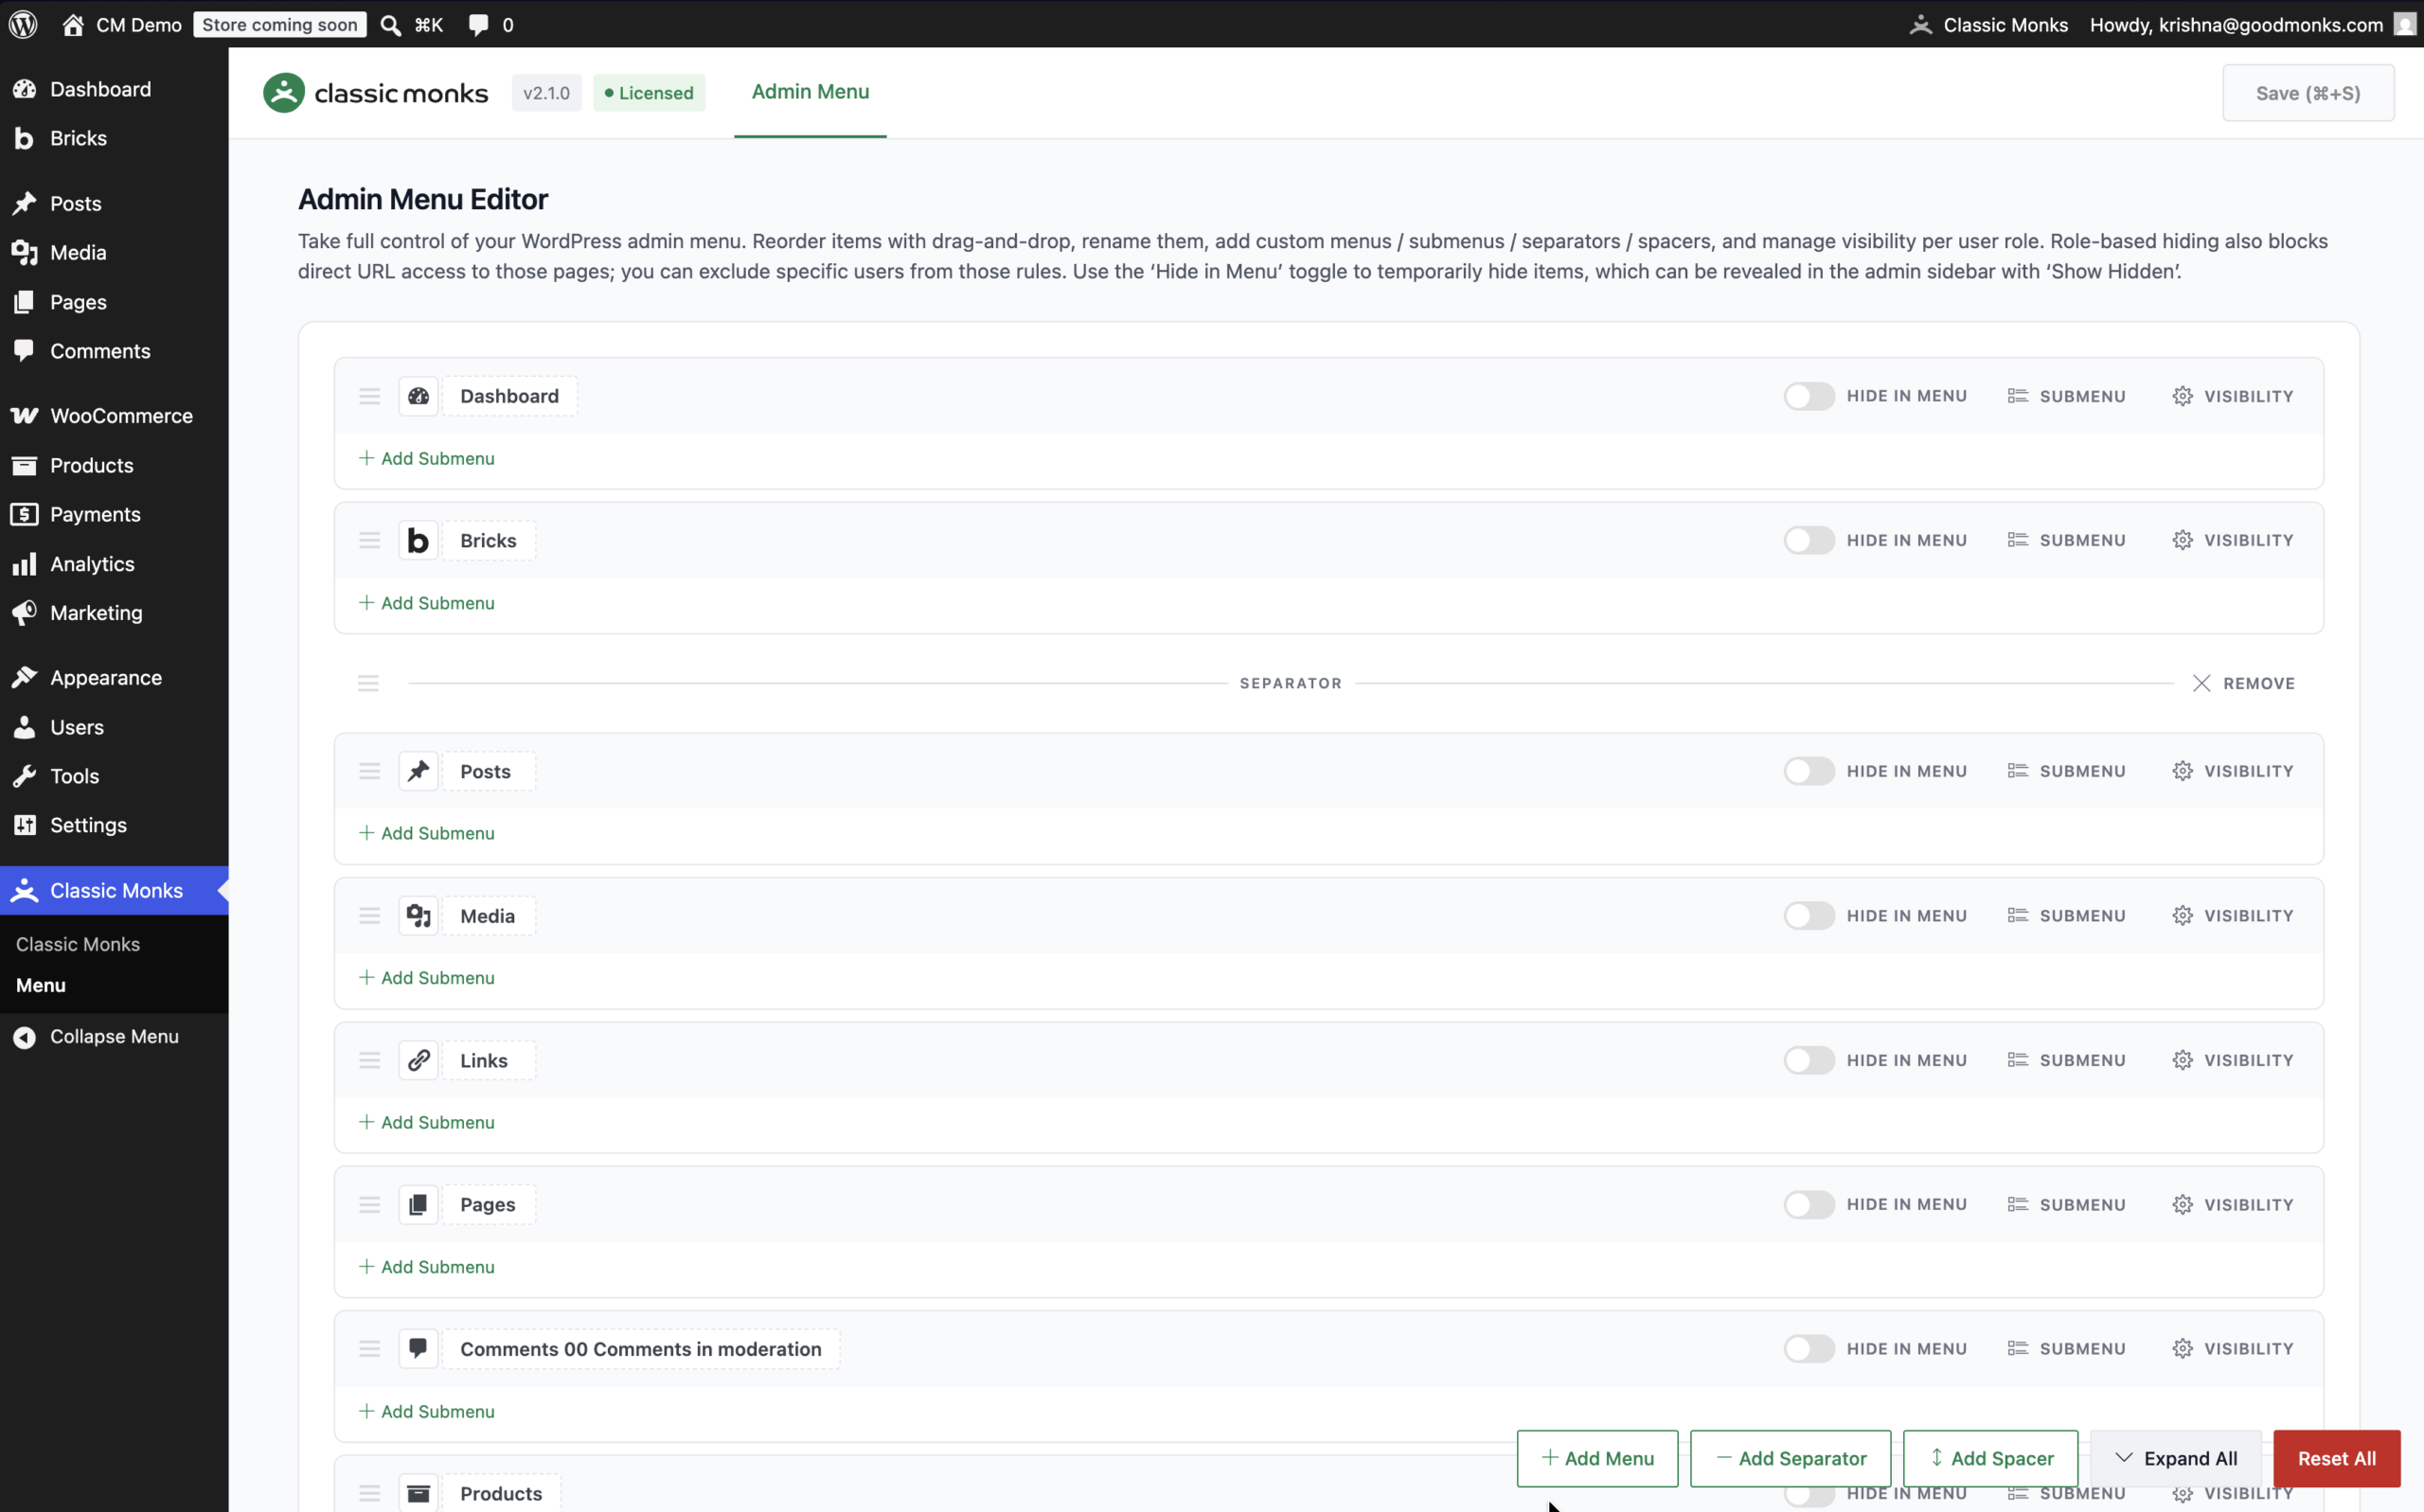
Task: Expand Submenu of Media row
Action: [x=2066, y=915]
